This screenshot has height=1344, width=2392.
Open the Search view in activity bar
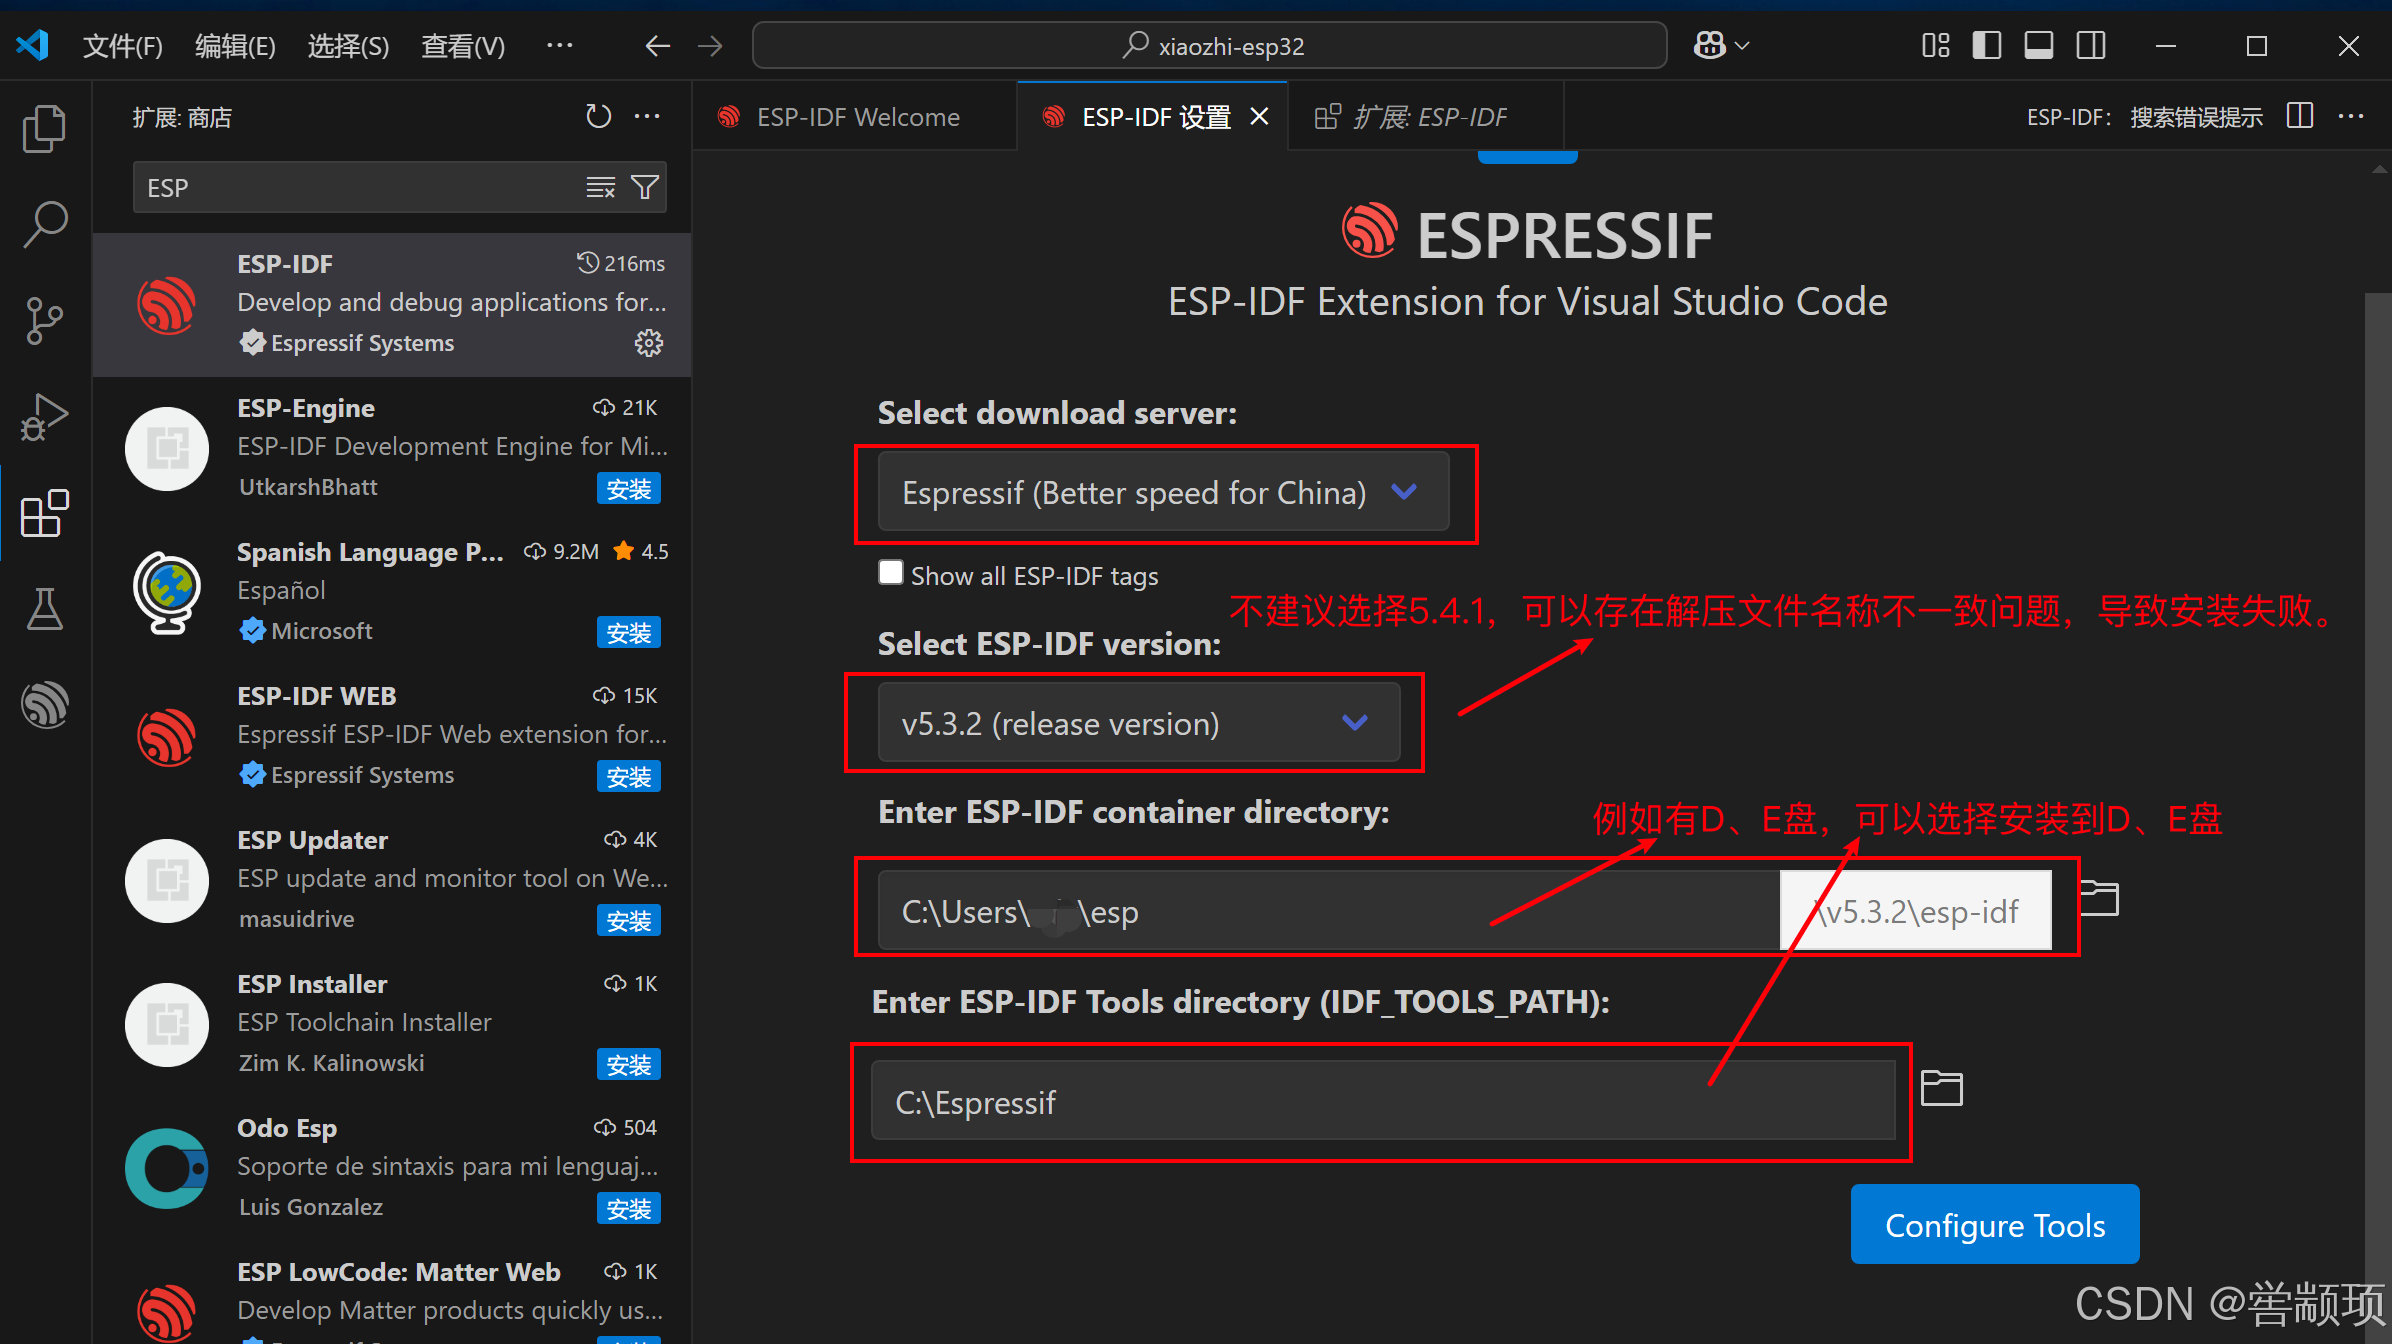pyautogui.click(x=44, y=224)
